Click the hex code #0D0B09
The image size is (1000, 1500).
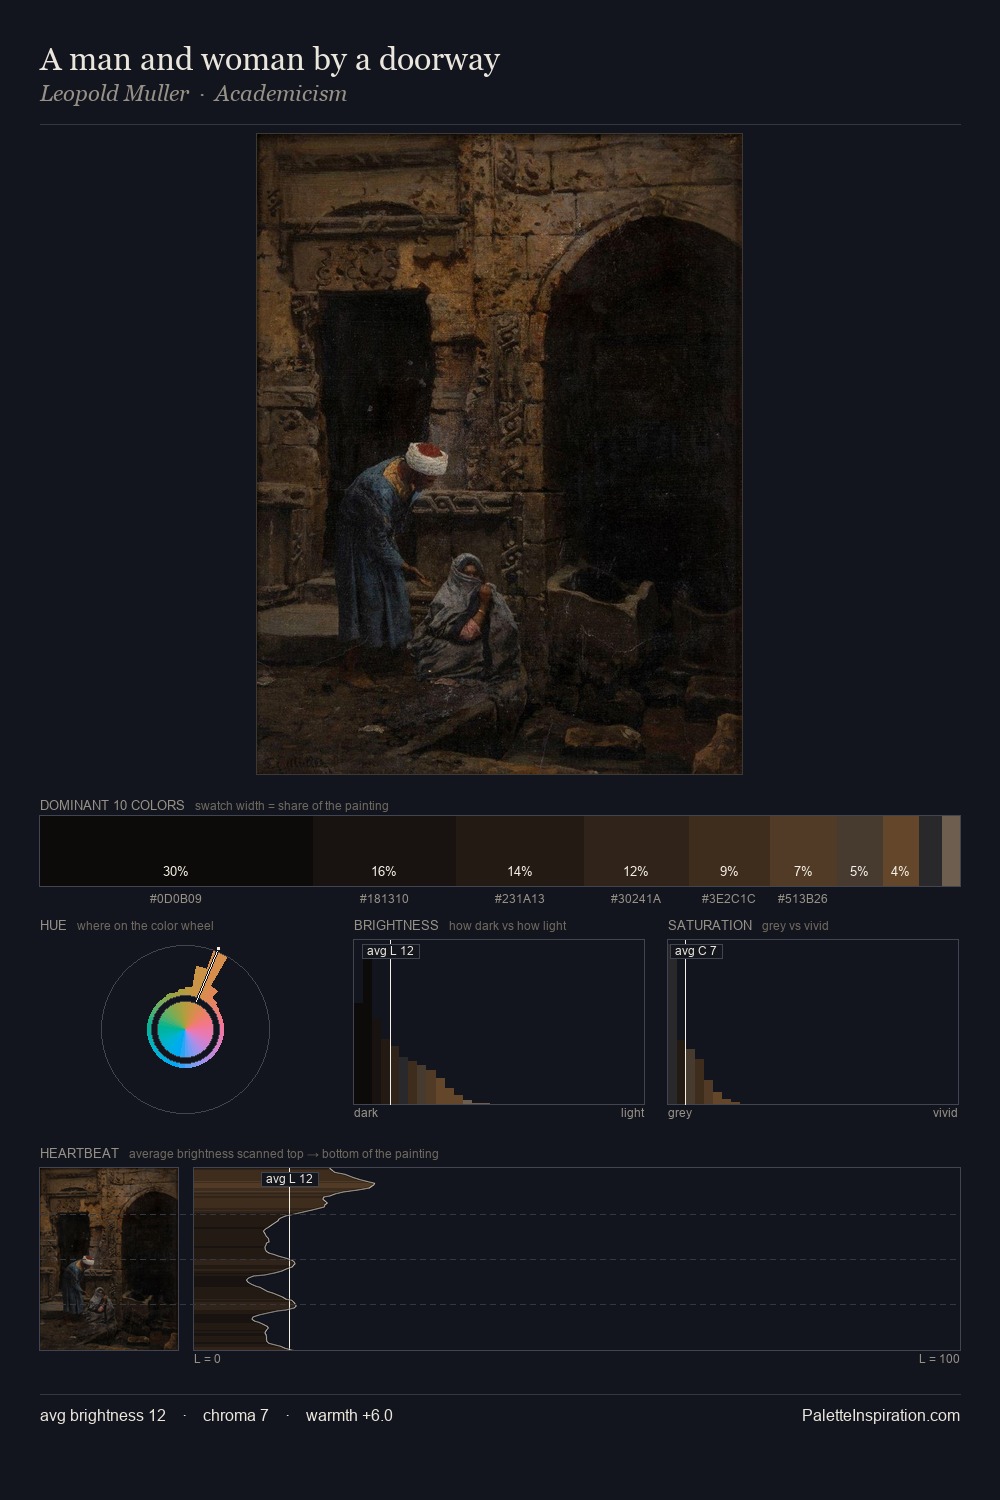pyautogui.click(x=176, y=899)
